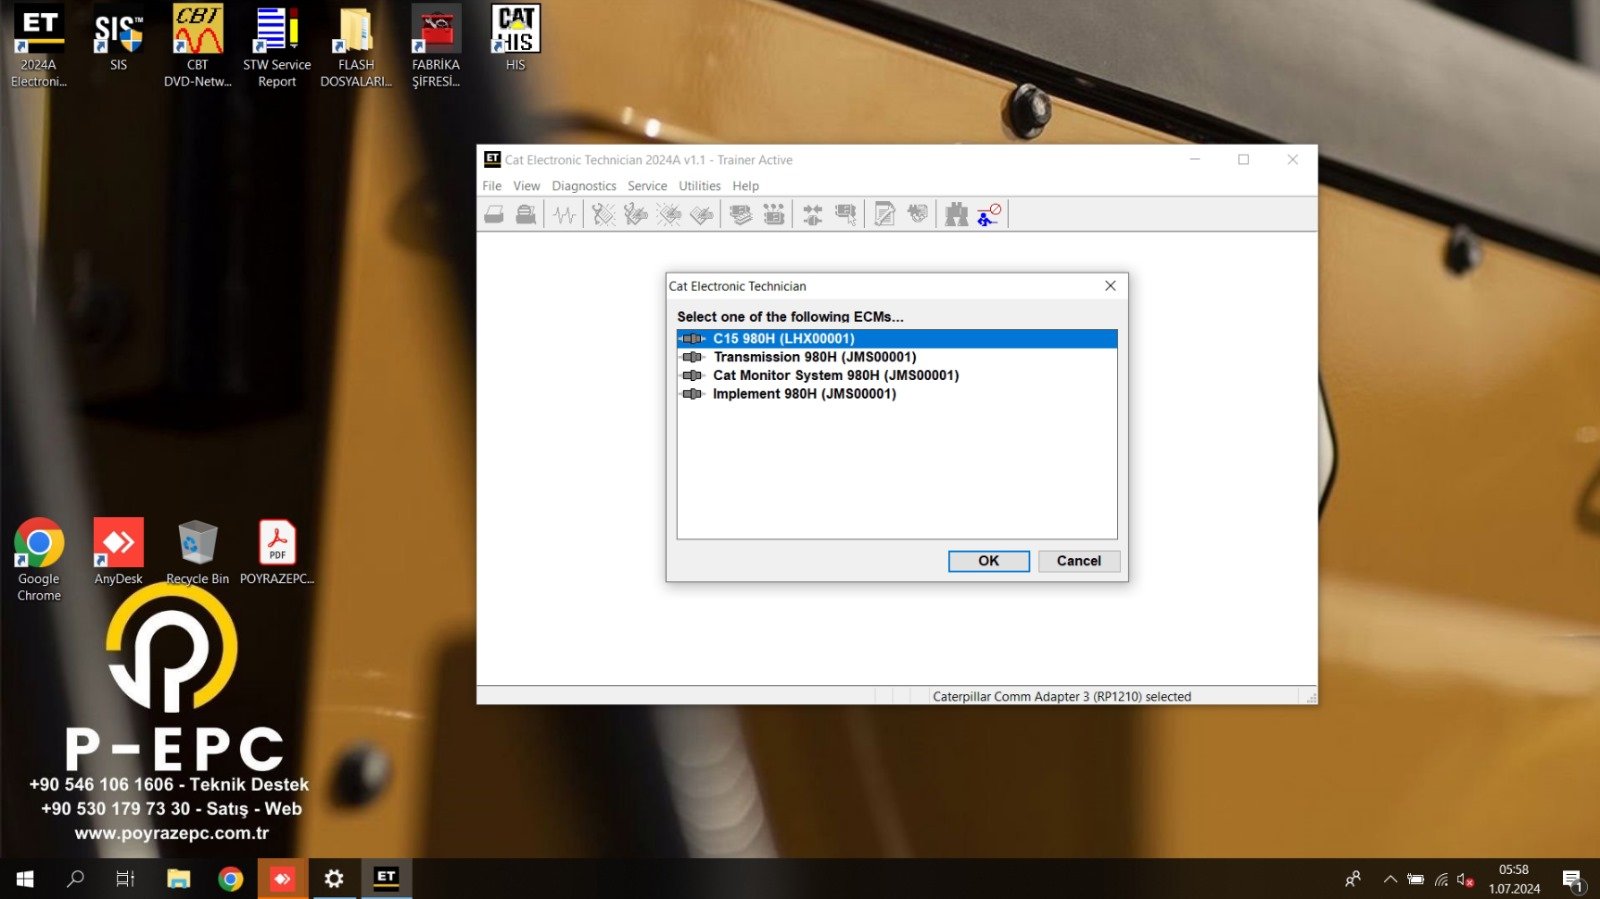Image resolution: width=1600 pixels, height=899 pixels.
Task: Open the Status Tool waveform icon
Action: (565, 214)
